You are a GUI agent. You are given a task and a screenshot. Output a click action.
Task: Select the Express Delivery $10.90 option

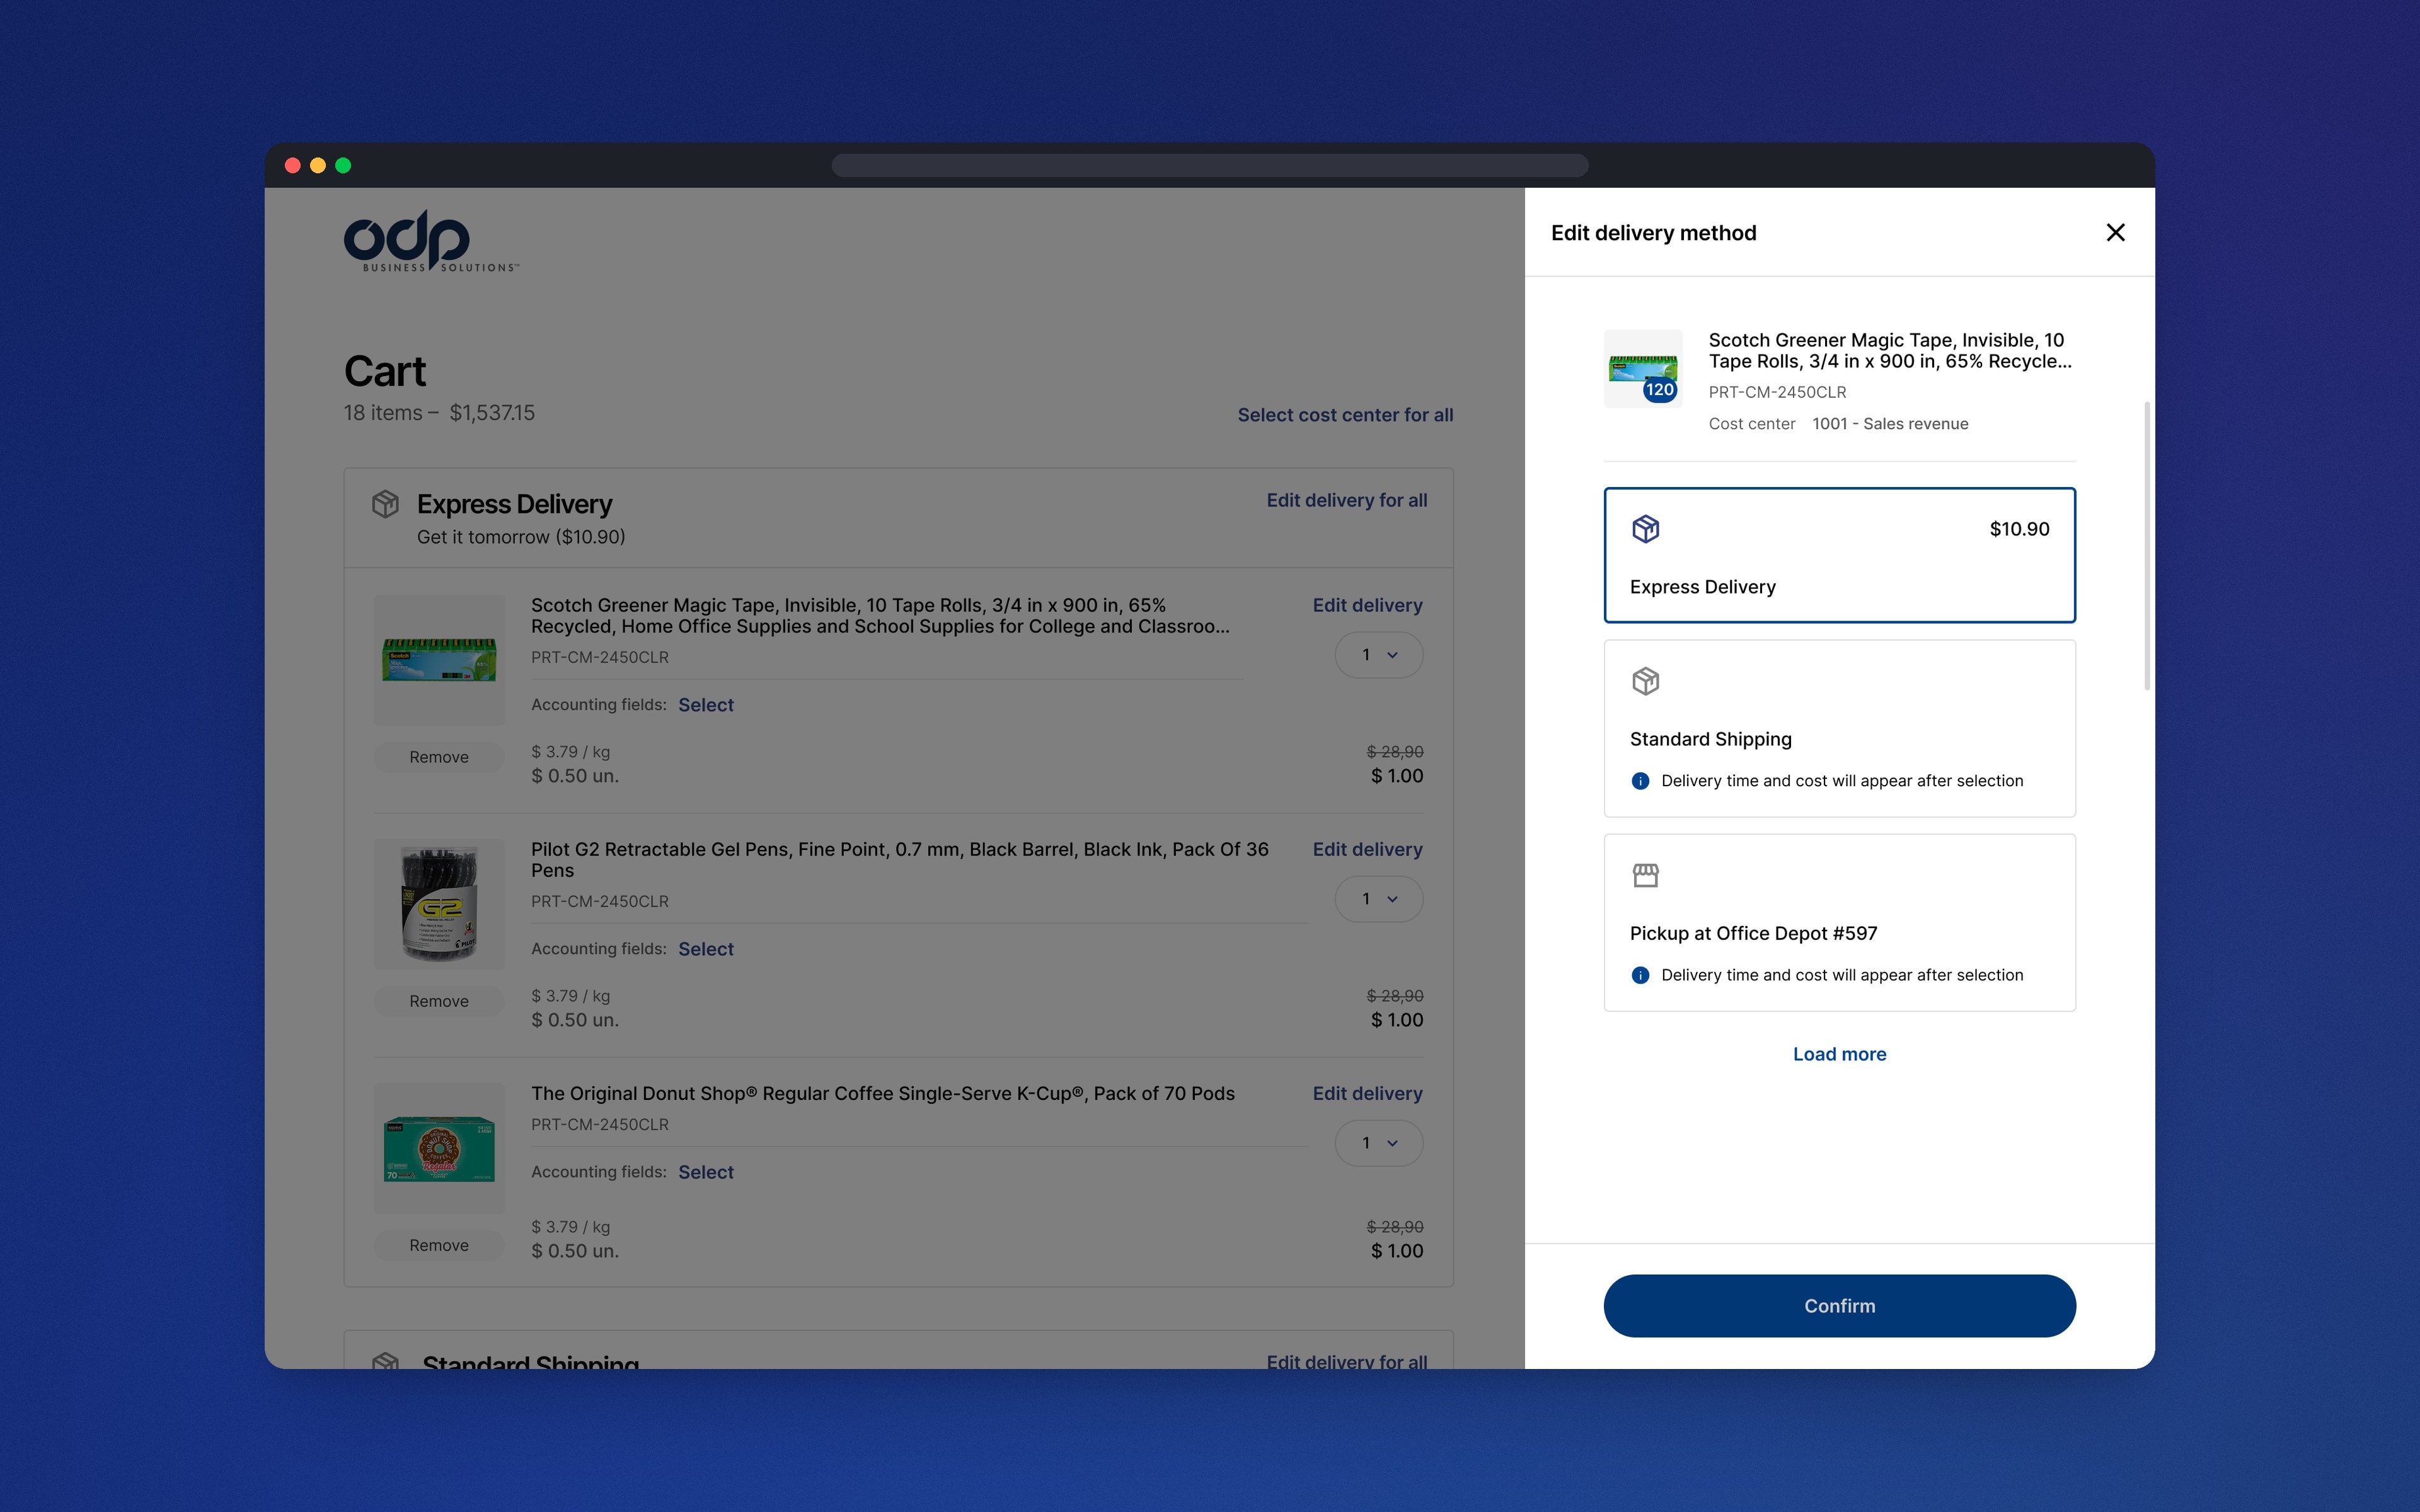point(1839,555)
